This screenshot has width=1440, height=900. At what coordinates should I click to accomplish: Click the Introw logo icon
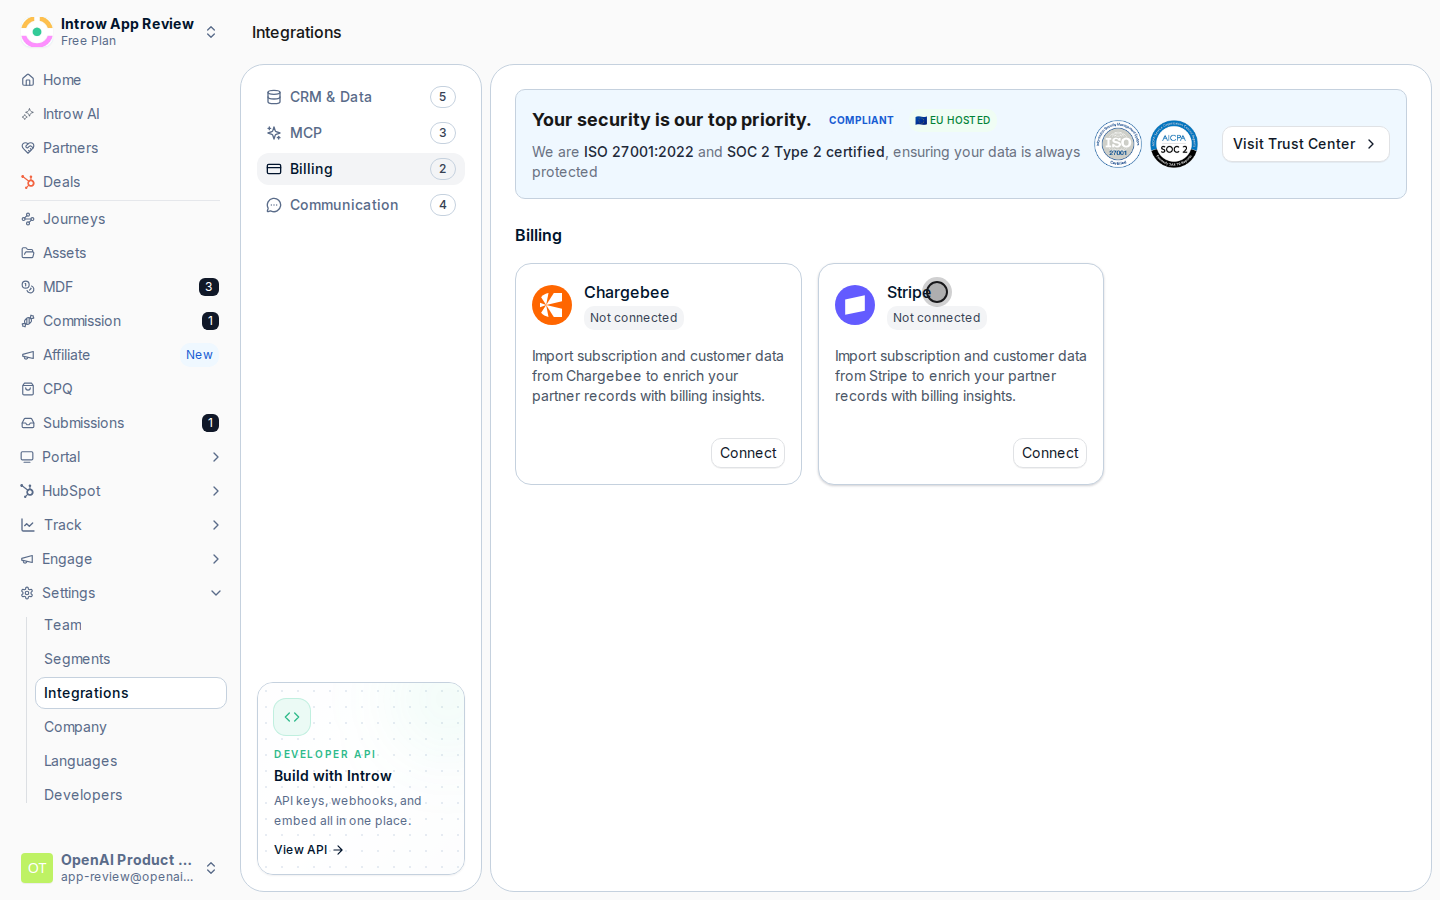point(37,32)
